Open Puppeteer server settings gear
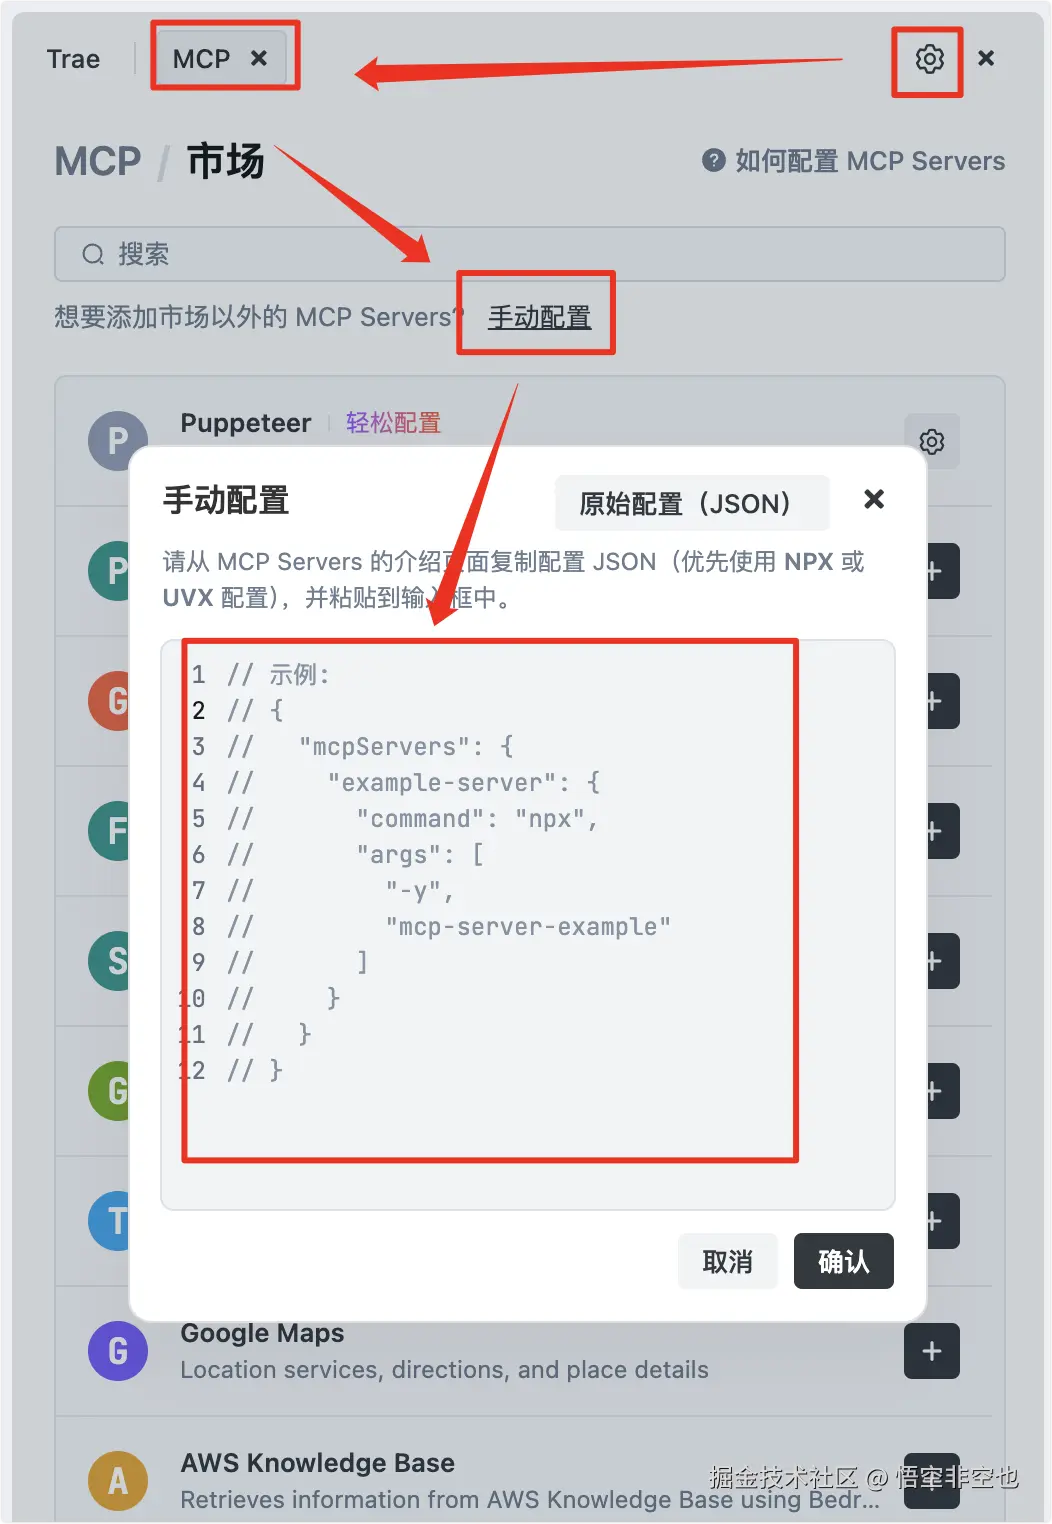1052x1524 pixels. [x=932, y=441]
